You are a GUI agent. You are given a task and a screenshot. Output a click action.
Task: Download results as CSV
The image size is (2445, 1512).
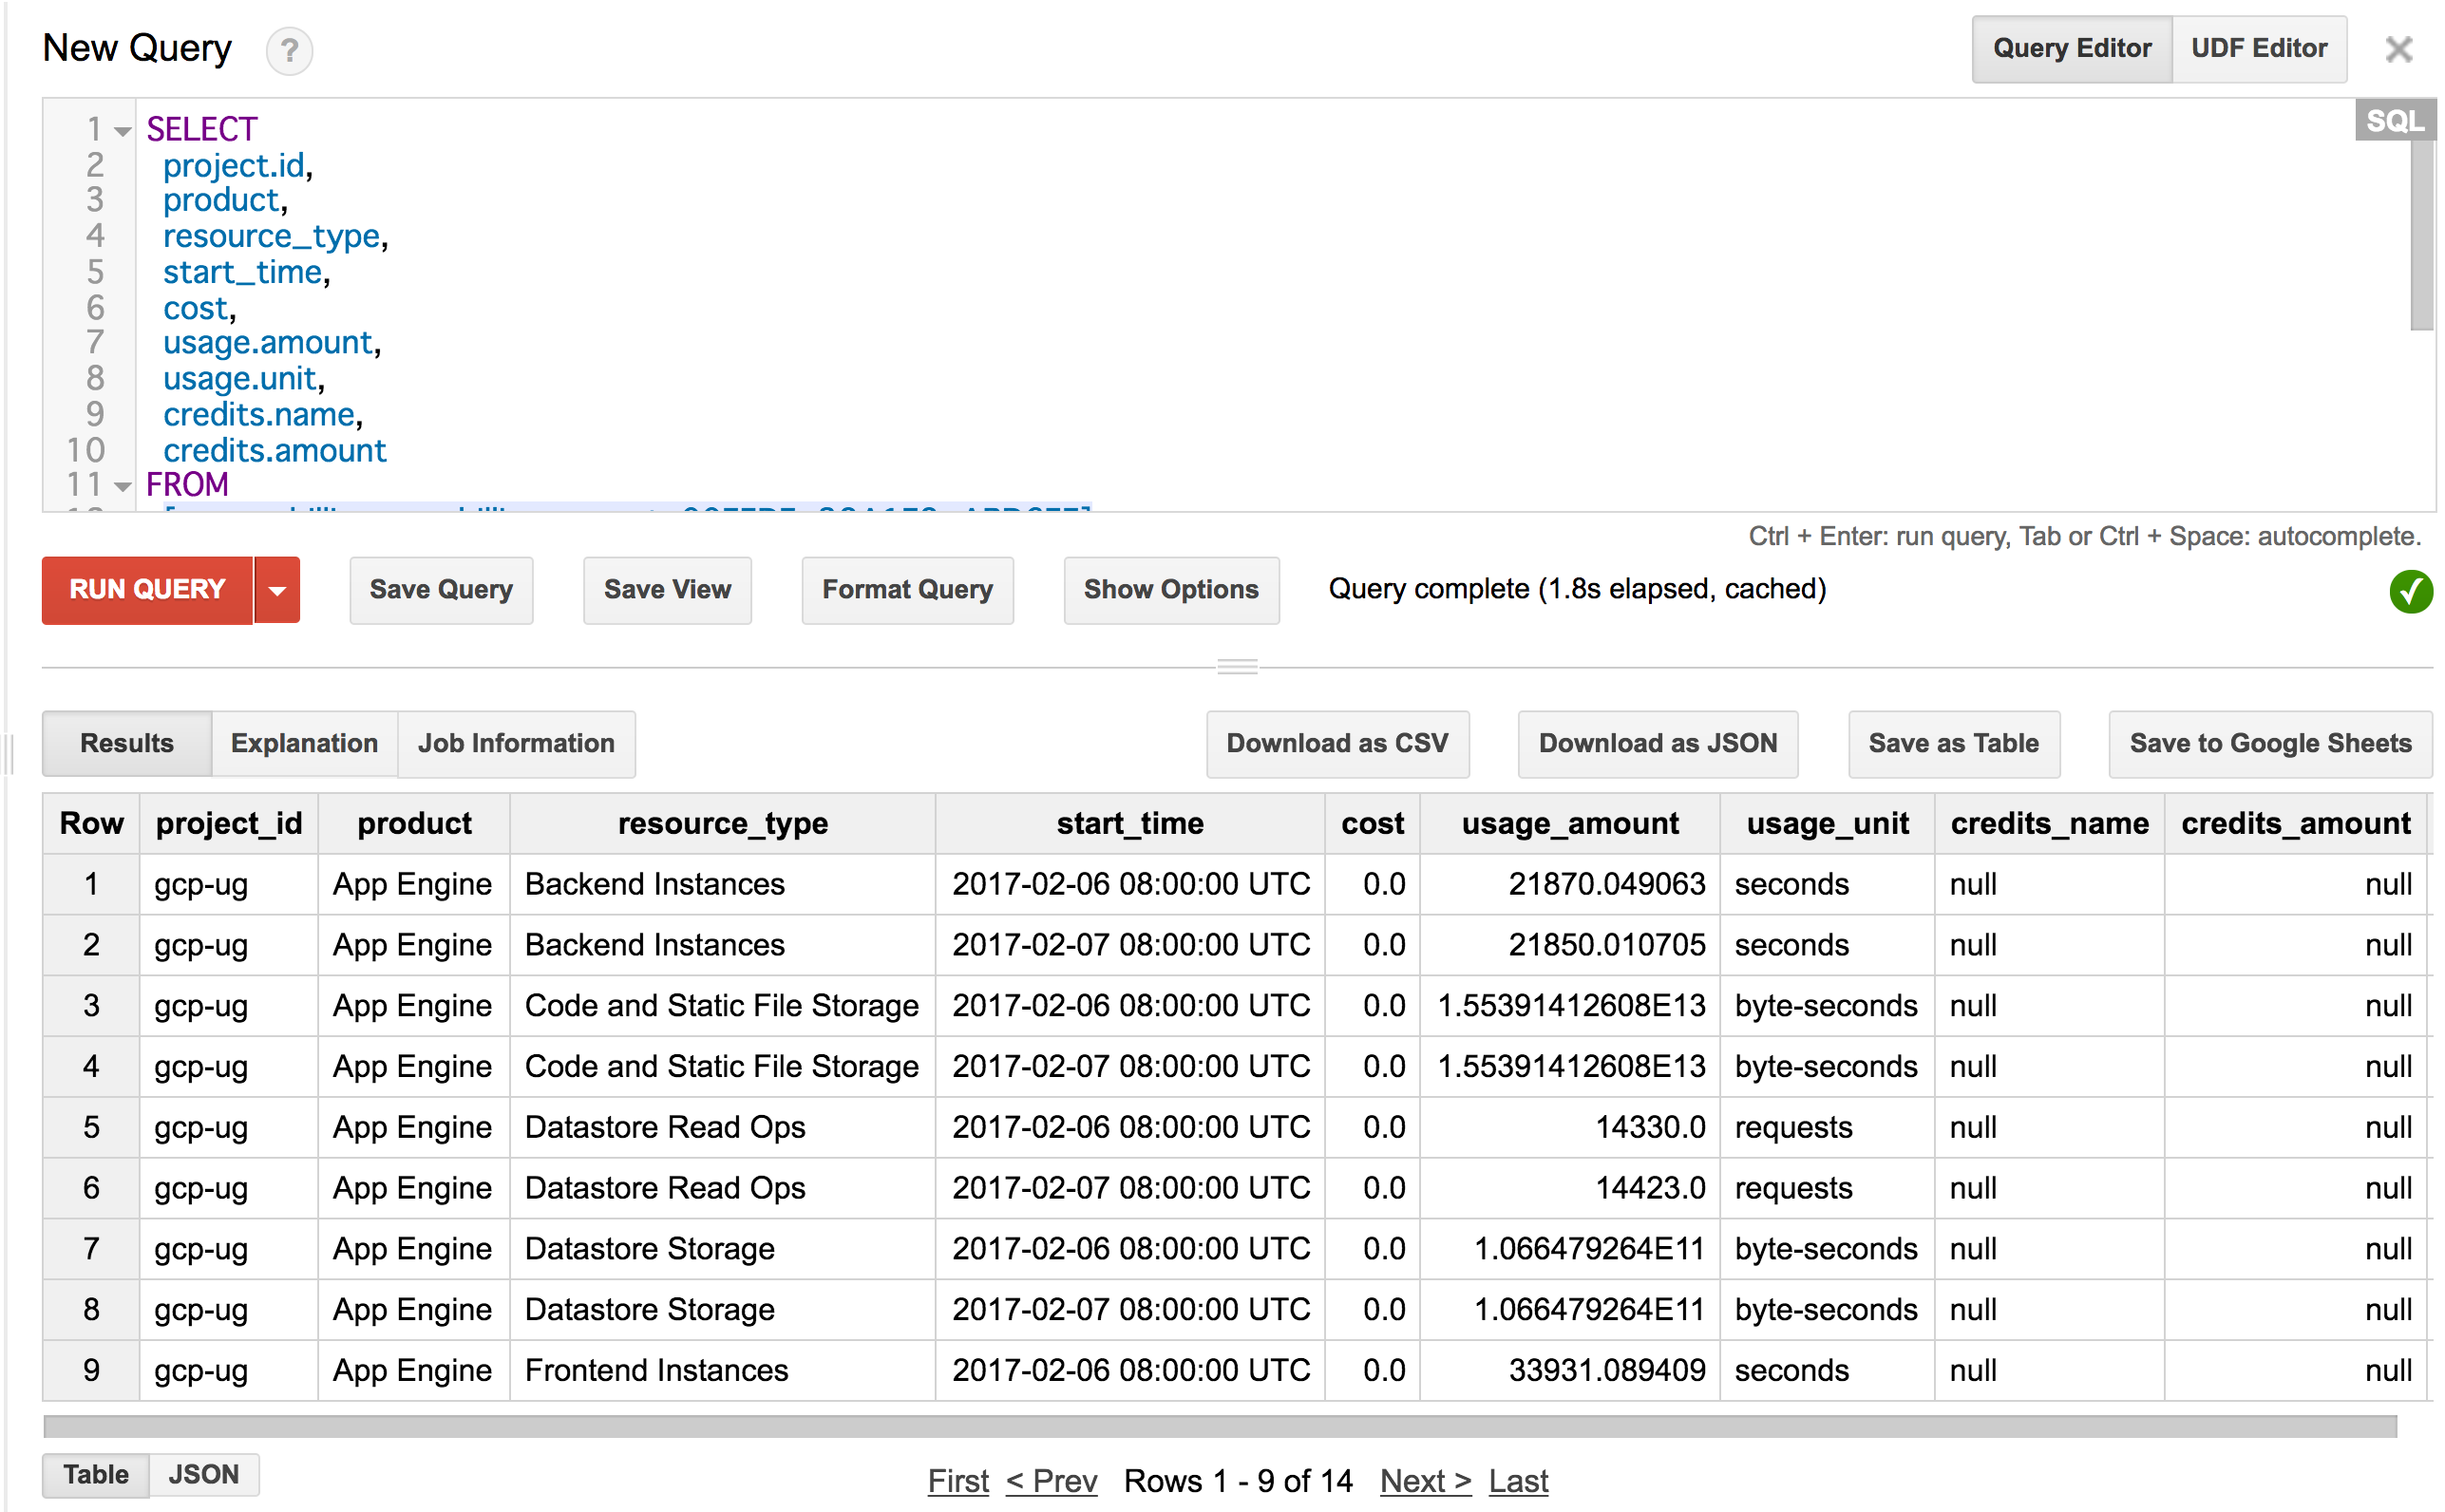coord(1337,743)
